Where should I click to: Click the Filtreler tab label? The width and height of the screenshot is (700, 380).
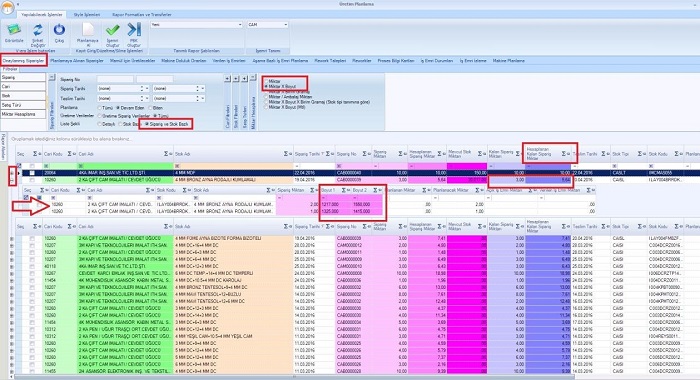(10, 69)
